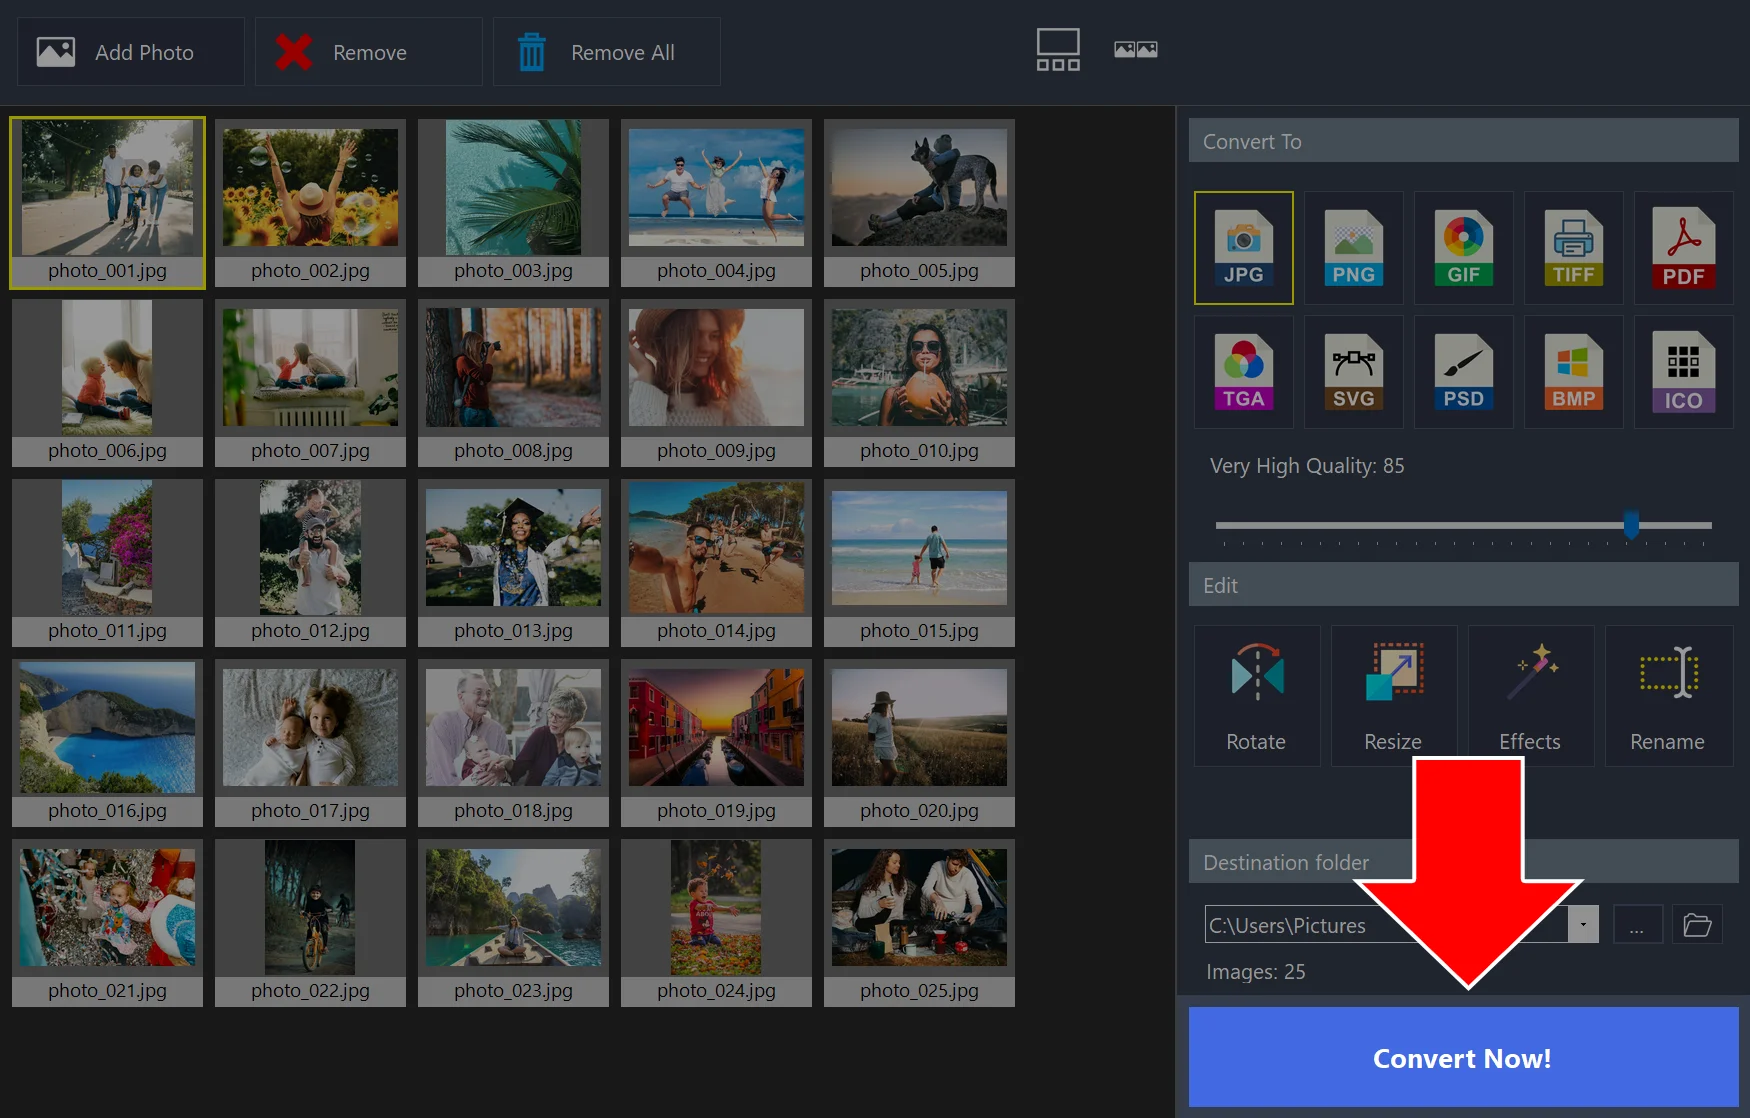Select photo_013.jpg graduate thumbnail
Viewport: 1750px width, 1118px height.
point(513,563)
